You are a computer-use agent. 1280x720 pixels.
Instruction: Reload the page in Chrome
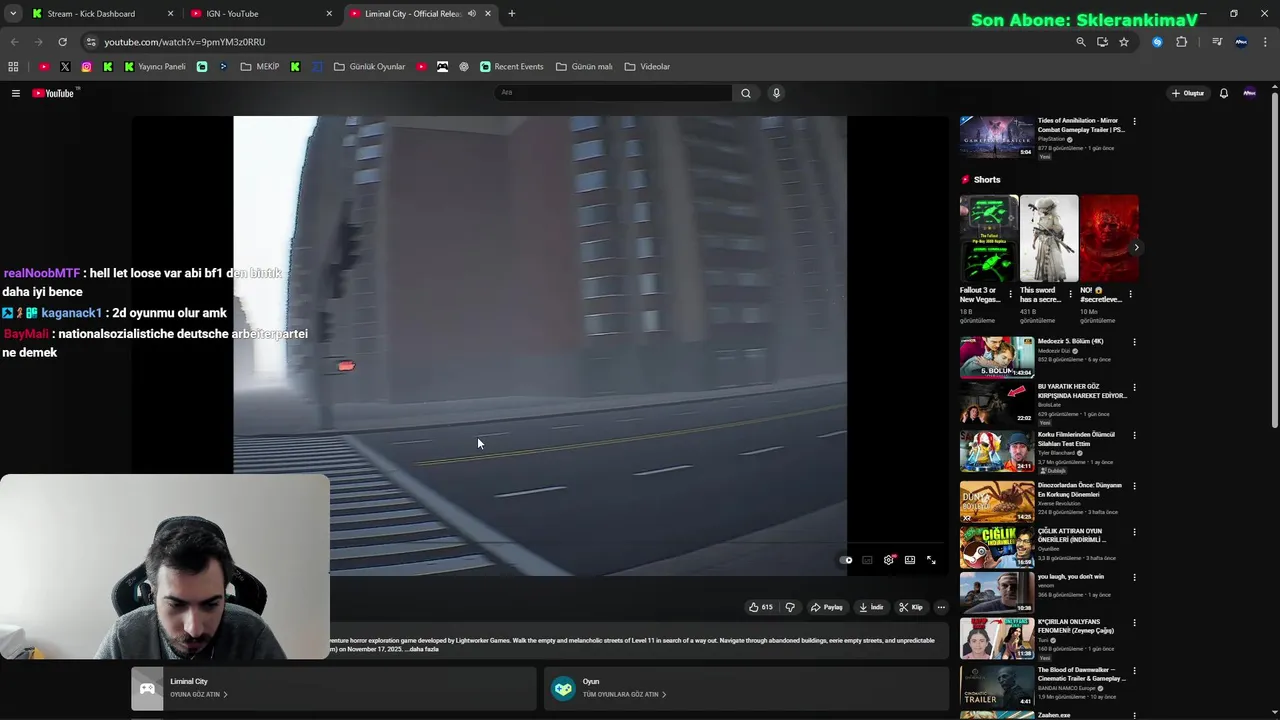(62, 42)
